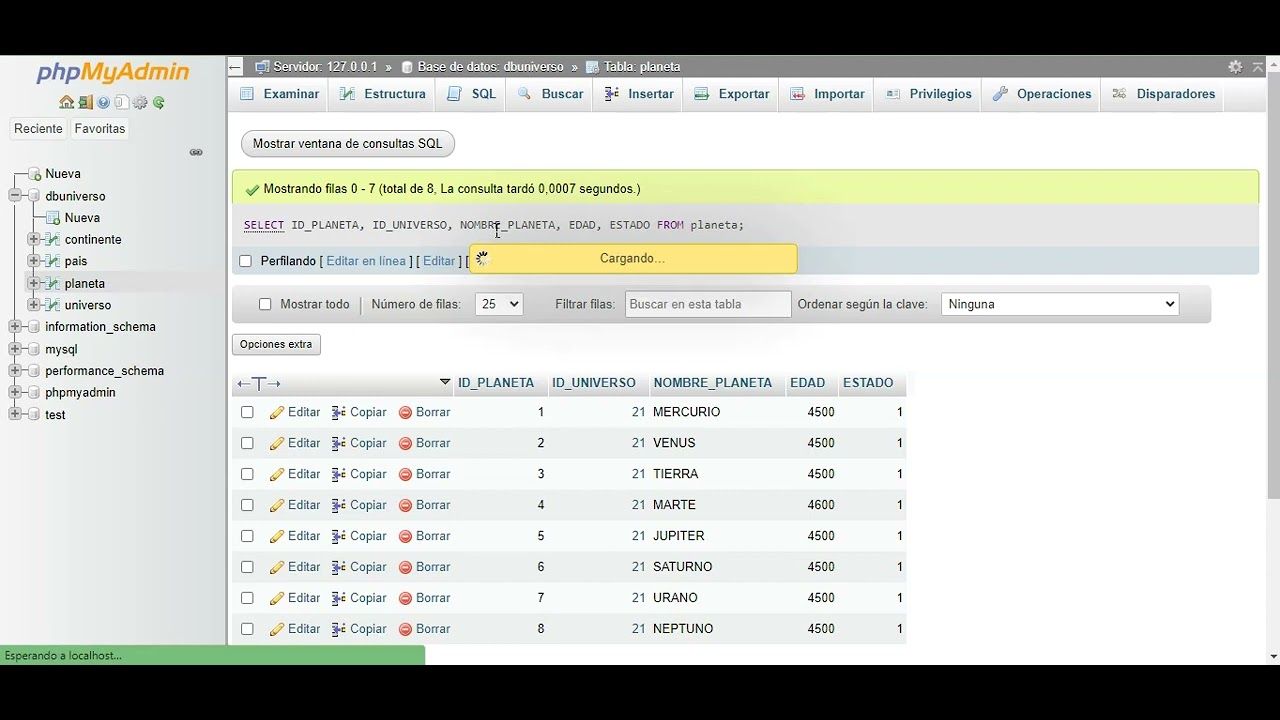Open the Reciente tables button
The image size is (1280, 720).
point(38,129)
